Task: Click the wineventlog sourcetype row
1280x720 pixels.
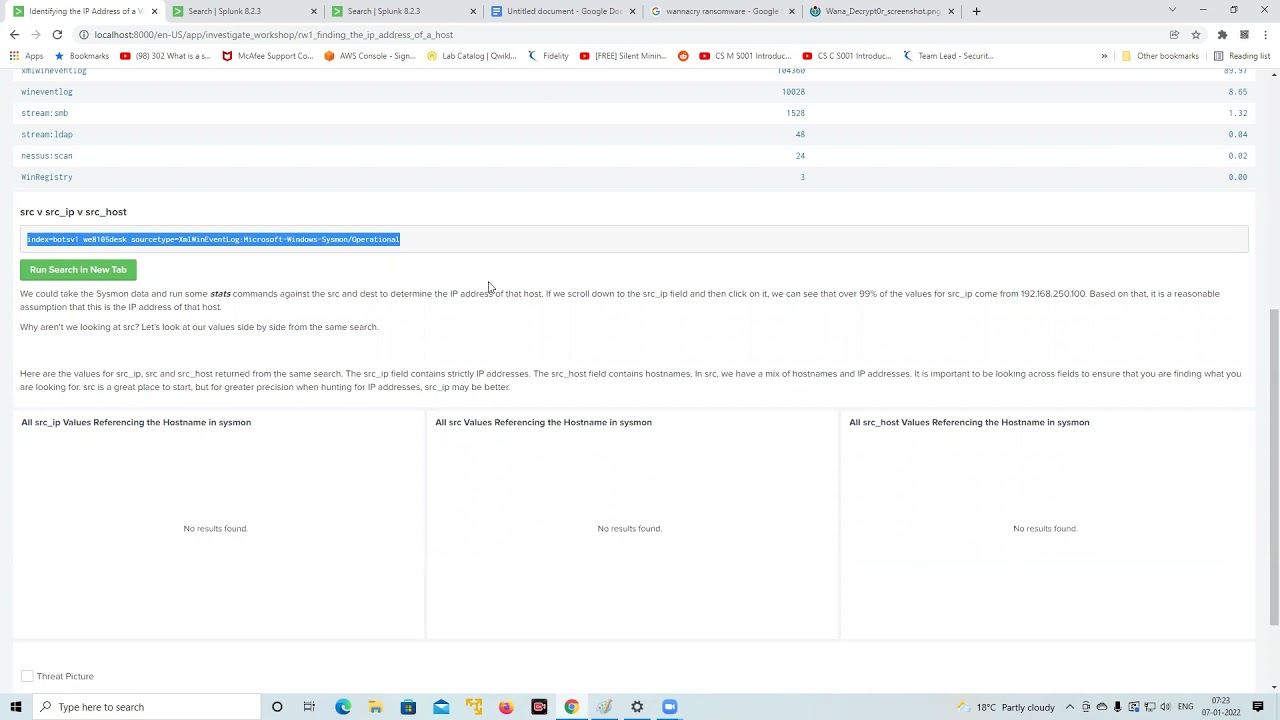Action: (x=634, y=92)
